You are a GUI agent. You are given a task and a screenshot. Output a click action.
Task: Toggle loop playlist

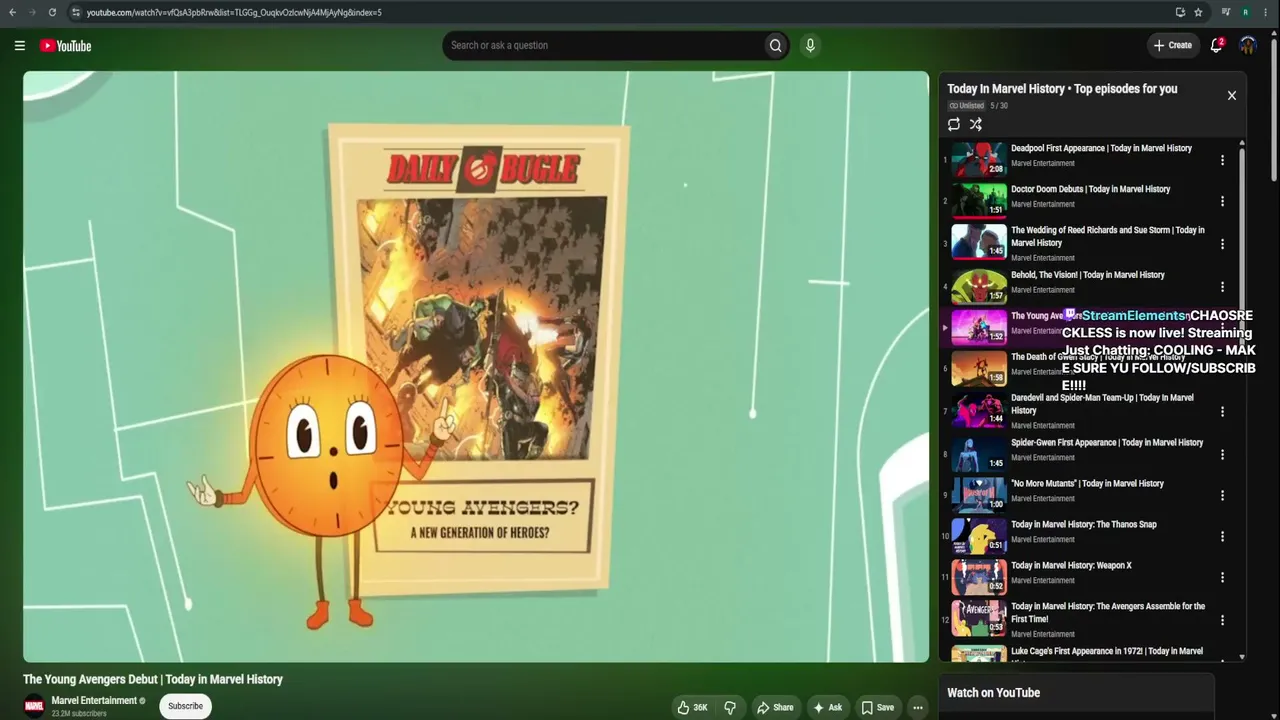953,124
